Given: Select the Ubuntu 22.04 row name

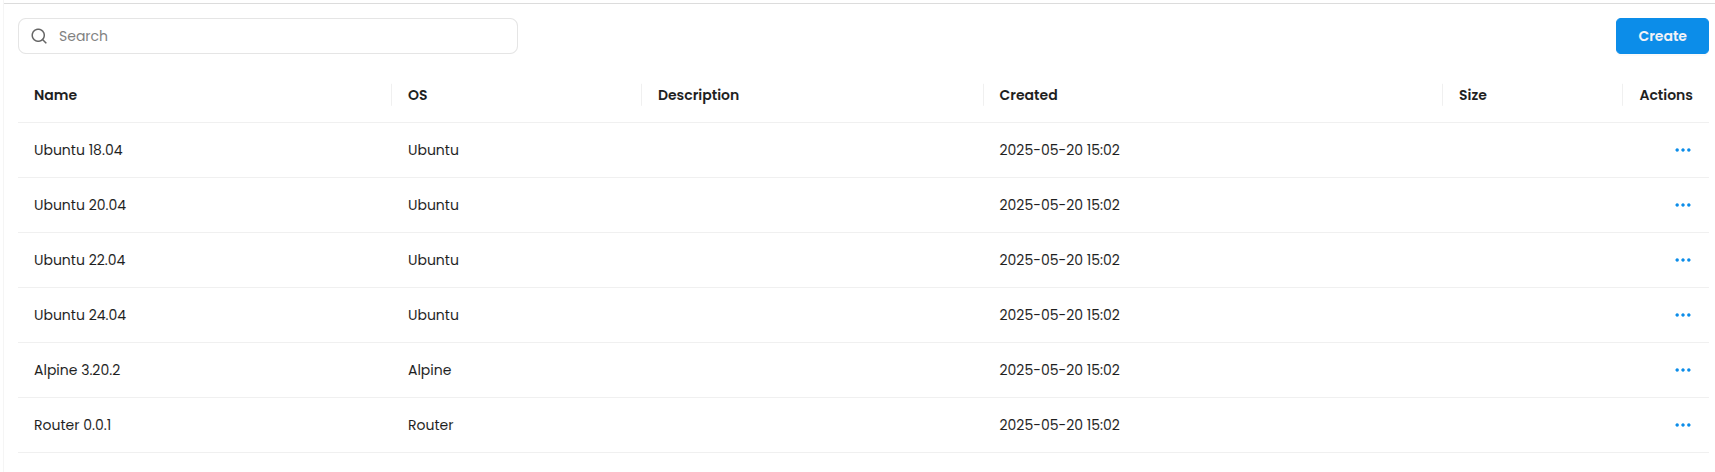Looking at the screenshot, I should [x=79, y=260].
